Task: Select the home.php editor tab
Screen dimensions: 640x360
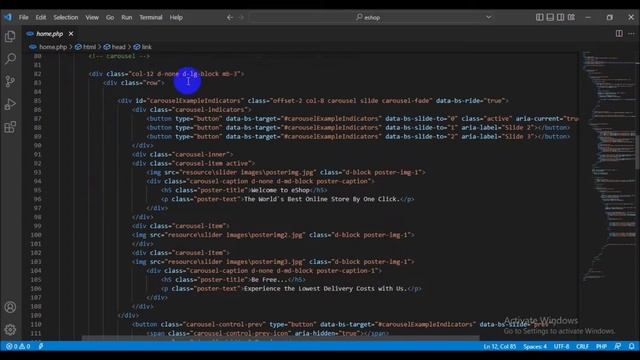Action: (50, 33)
